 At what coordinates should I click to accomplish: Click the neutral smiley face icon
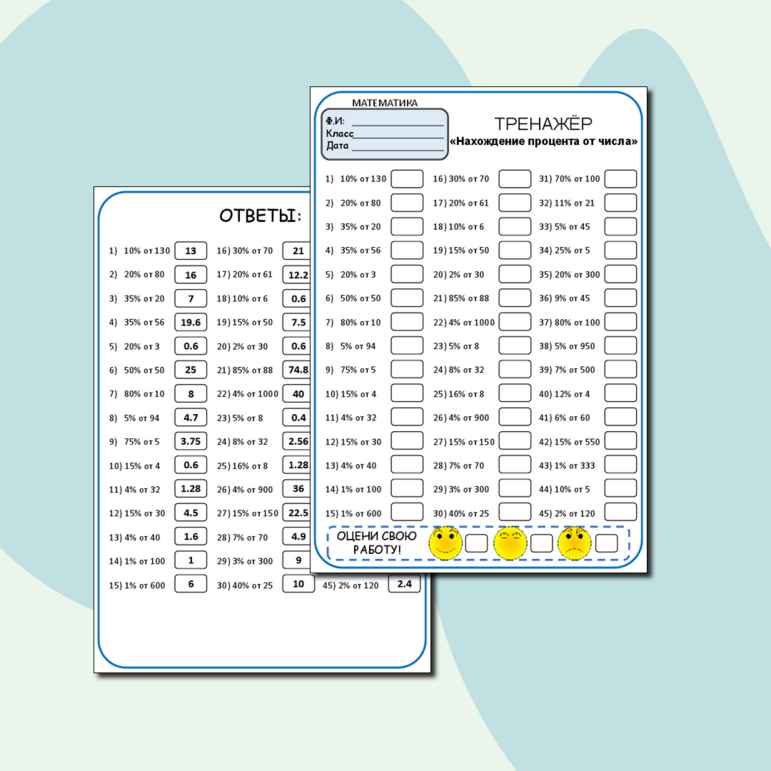[509, 543]
